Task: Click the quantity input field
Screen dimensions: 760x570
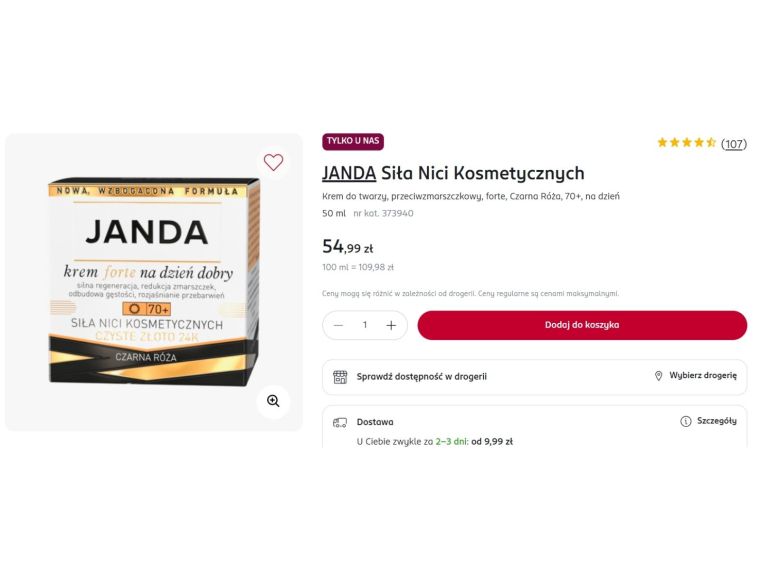Action: click(x=365, y=325)
